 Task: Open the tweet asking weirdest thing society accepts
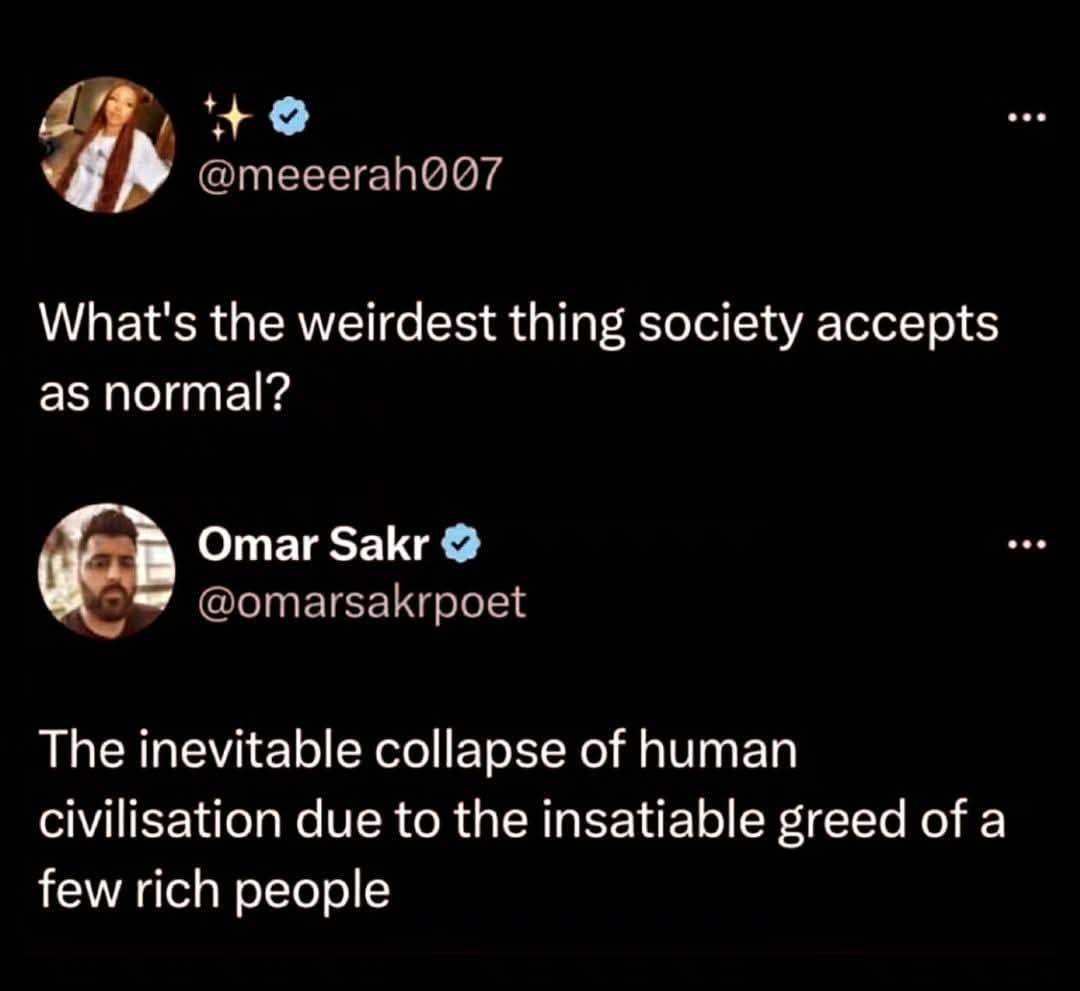(x=519, y=359)
